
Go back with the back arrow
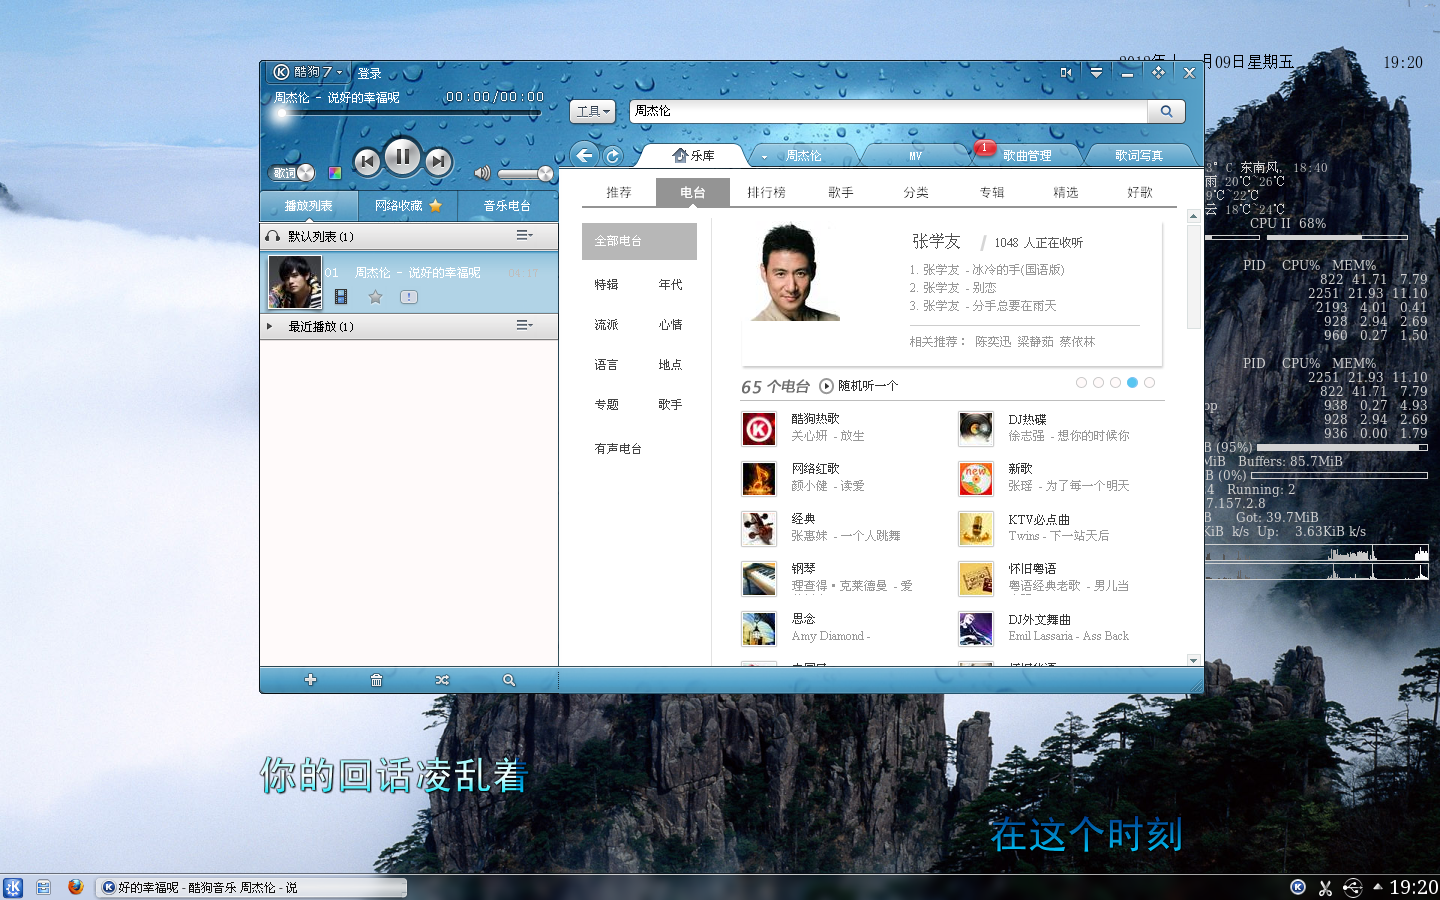tap(584, 155)
